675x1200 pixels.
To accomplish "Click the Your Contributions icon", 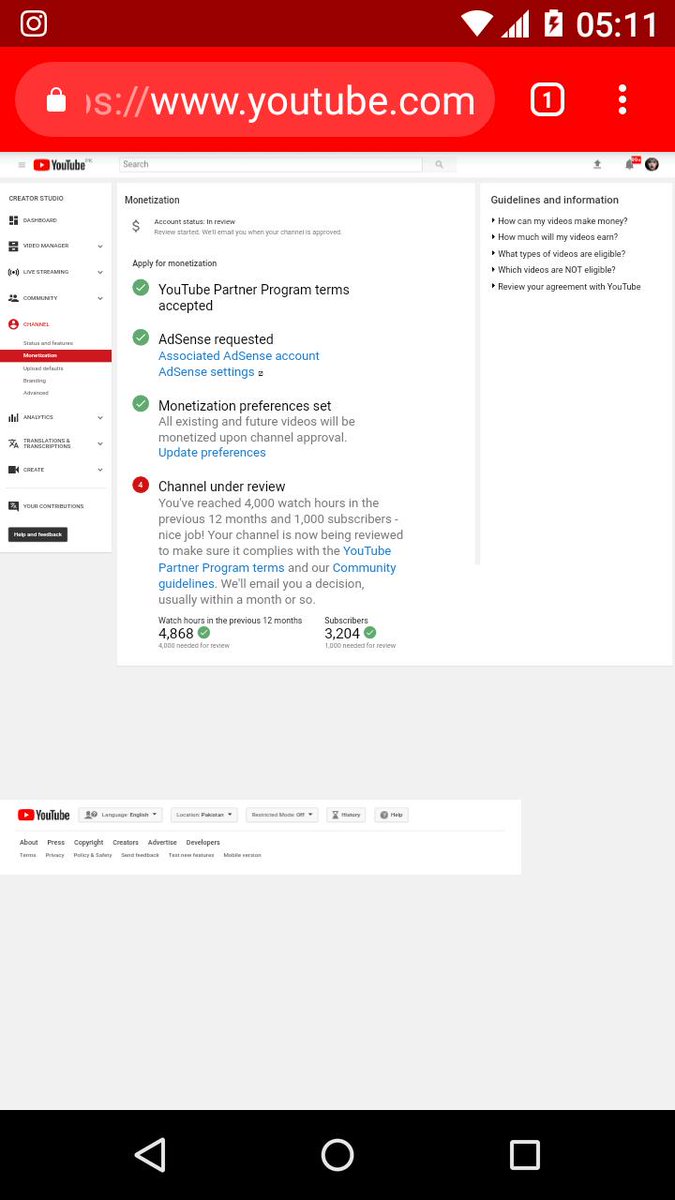I will pyautogui.click(x=14, y=506).
